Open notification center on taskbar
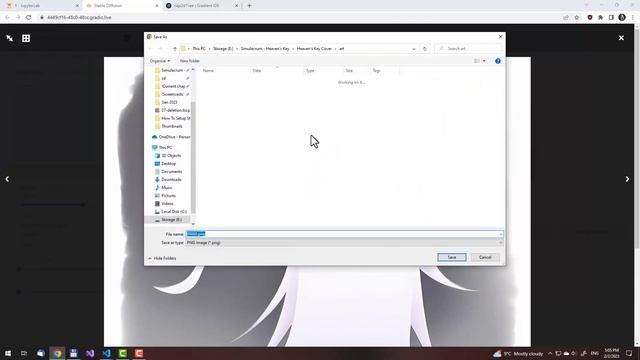Image resolution: width=640 pixels, height=360 pixels. pos(629,353)
